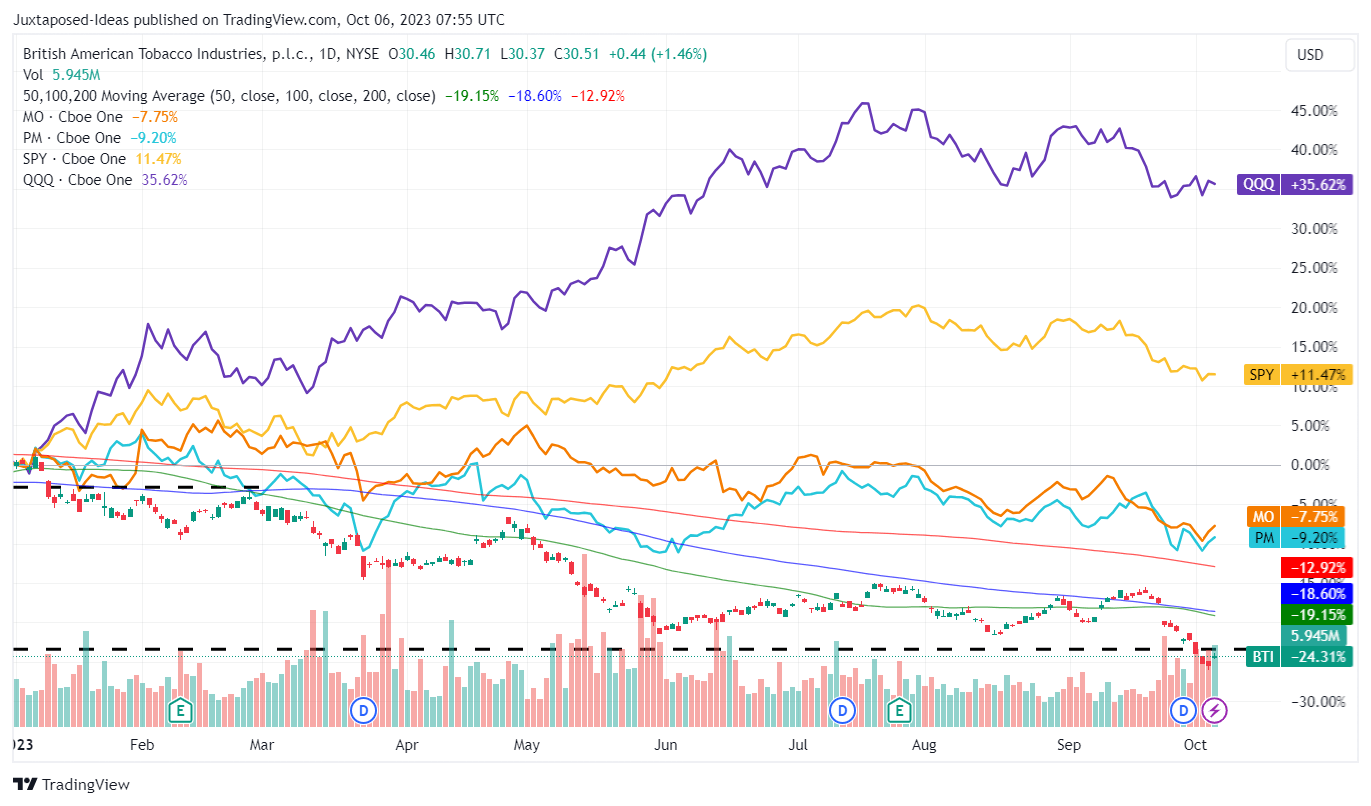Screen dimensions: 1371x806
Task: Click the Feb label on time axis
Action: tap(142, 745)
